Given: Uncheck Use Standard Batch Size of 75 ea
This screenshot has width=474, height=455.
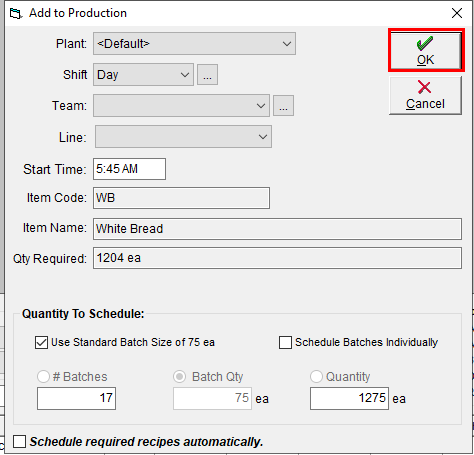Looking at the screenshot, I should [41, 343].
